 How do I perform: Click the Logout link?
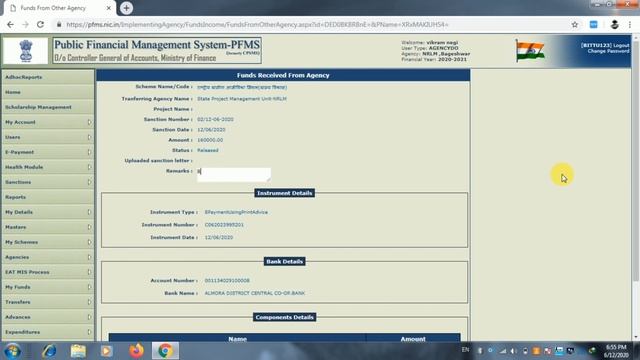(621, 45)
